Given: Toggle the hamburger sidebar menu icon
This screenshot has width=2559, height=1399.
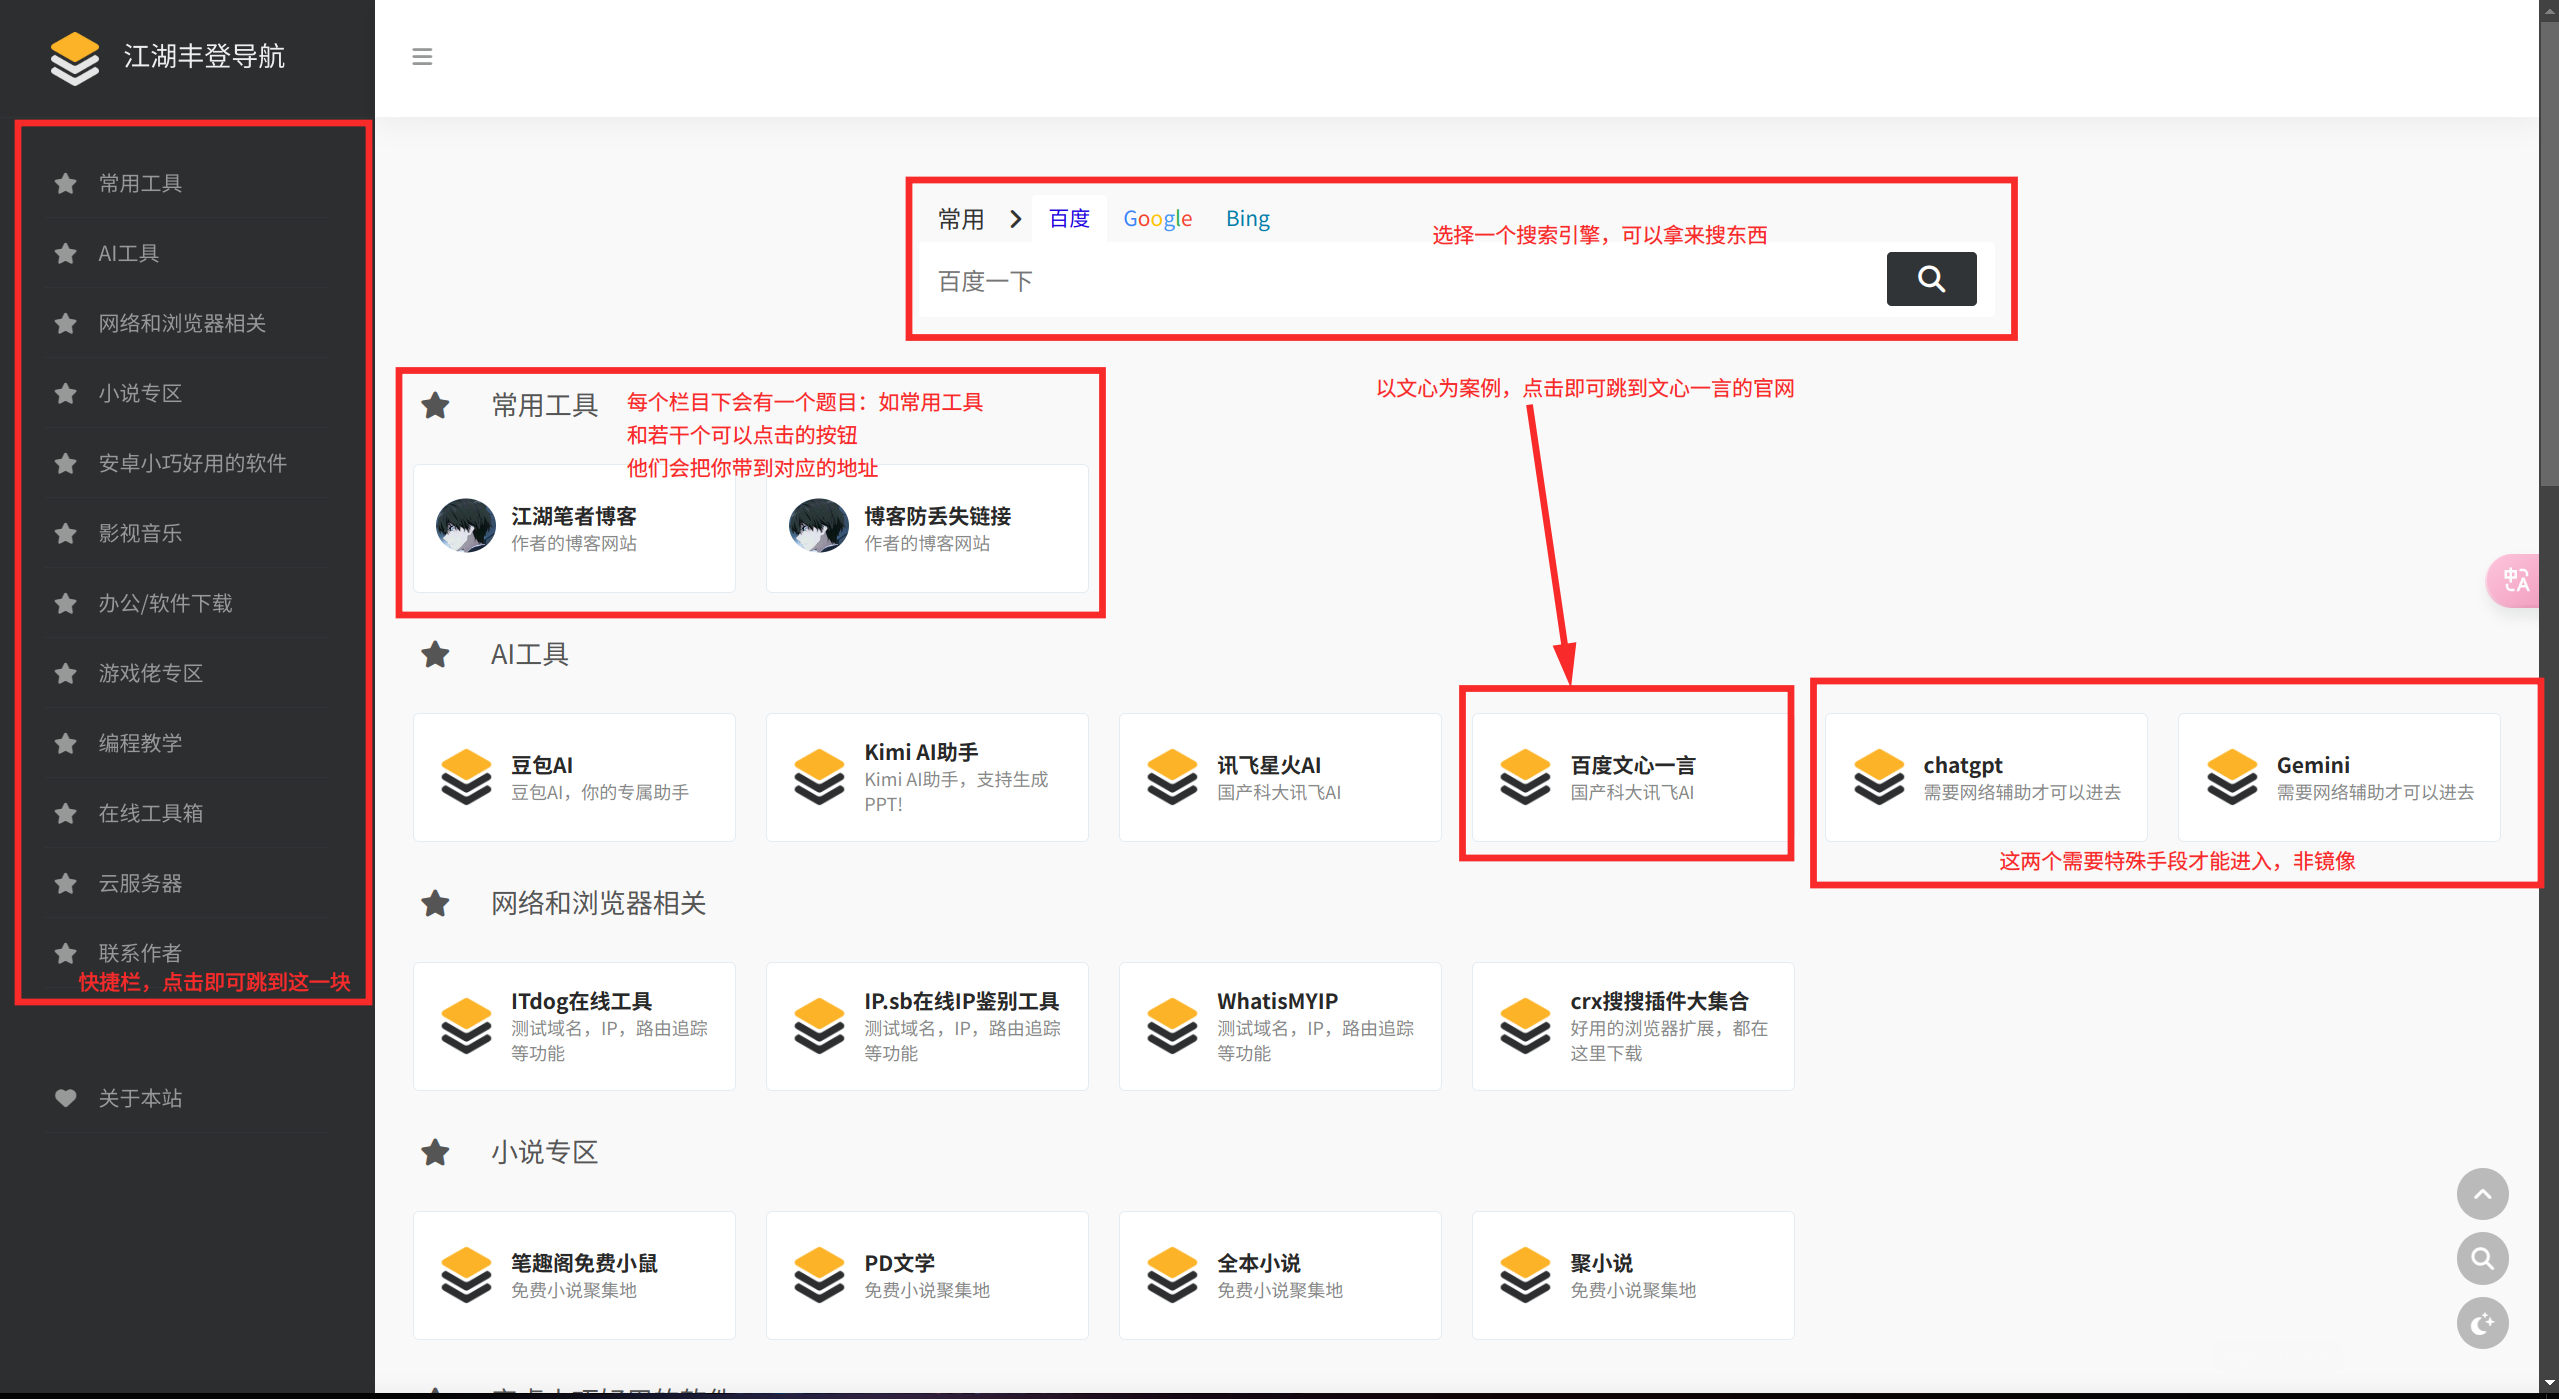Looking at the screenshot, I should tap(422, 57).
